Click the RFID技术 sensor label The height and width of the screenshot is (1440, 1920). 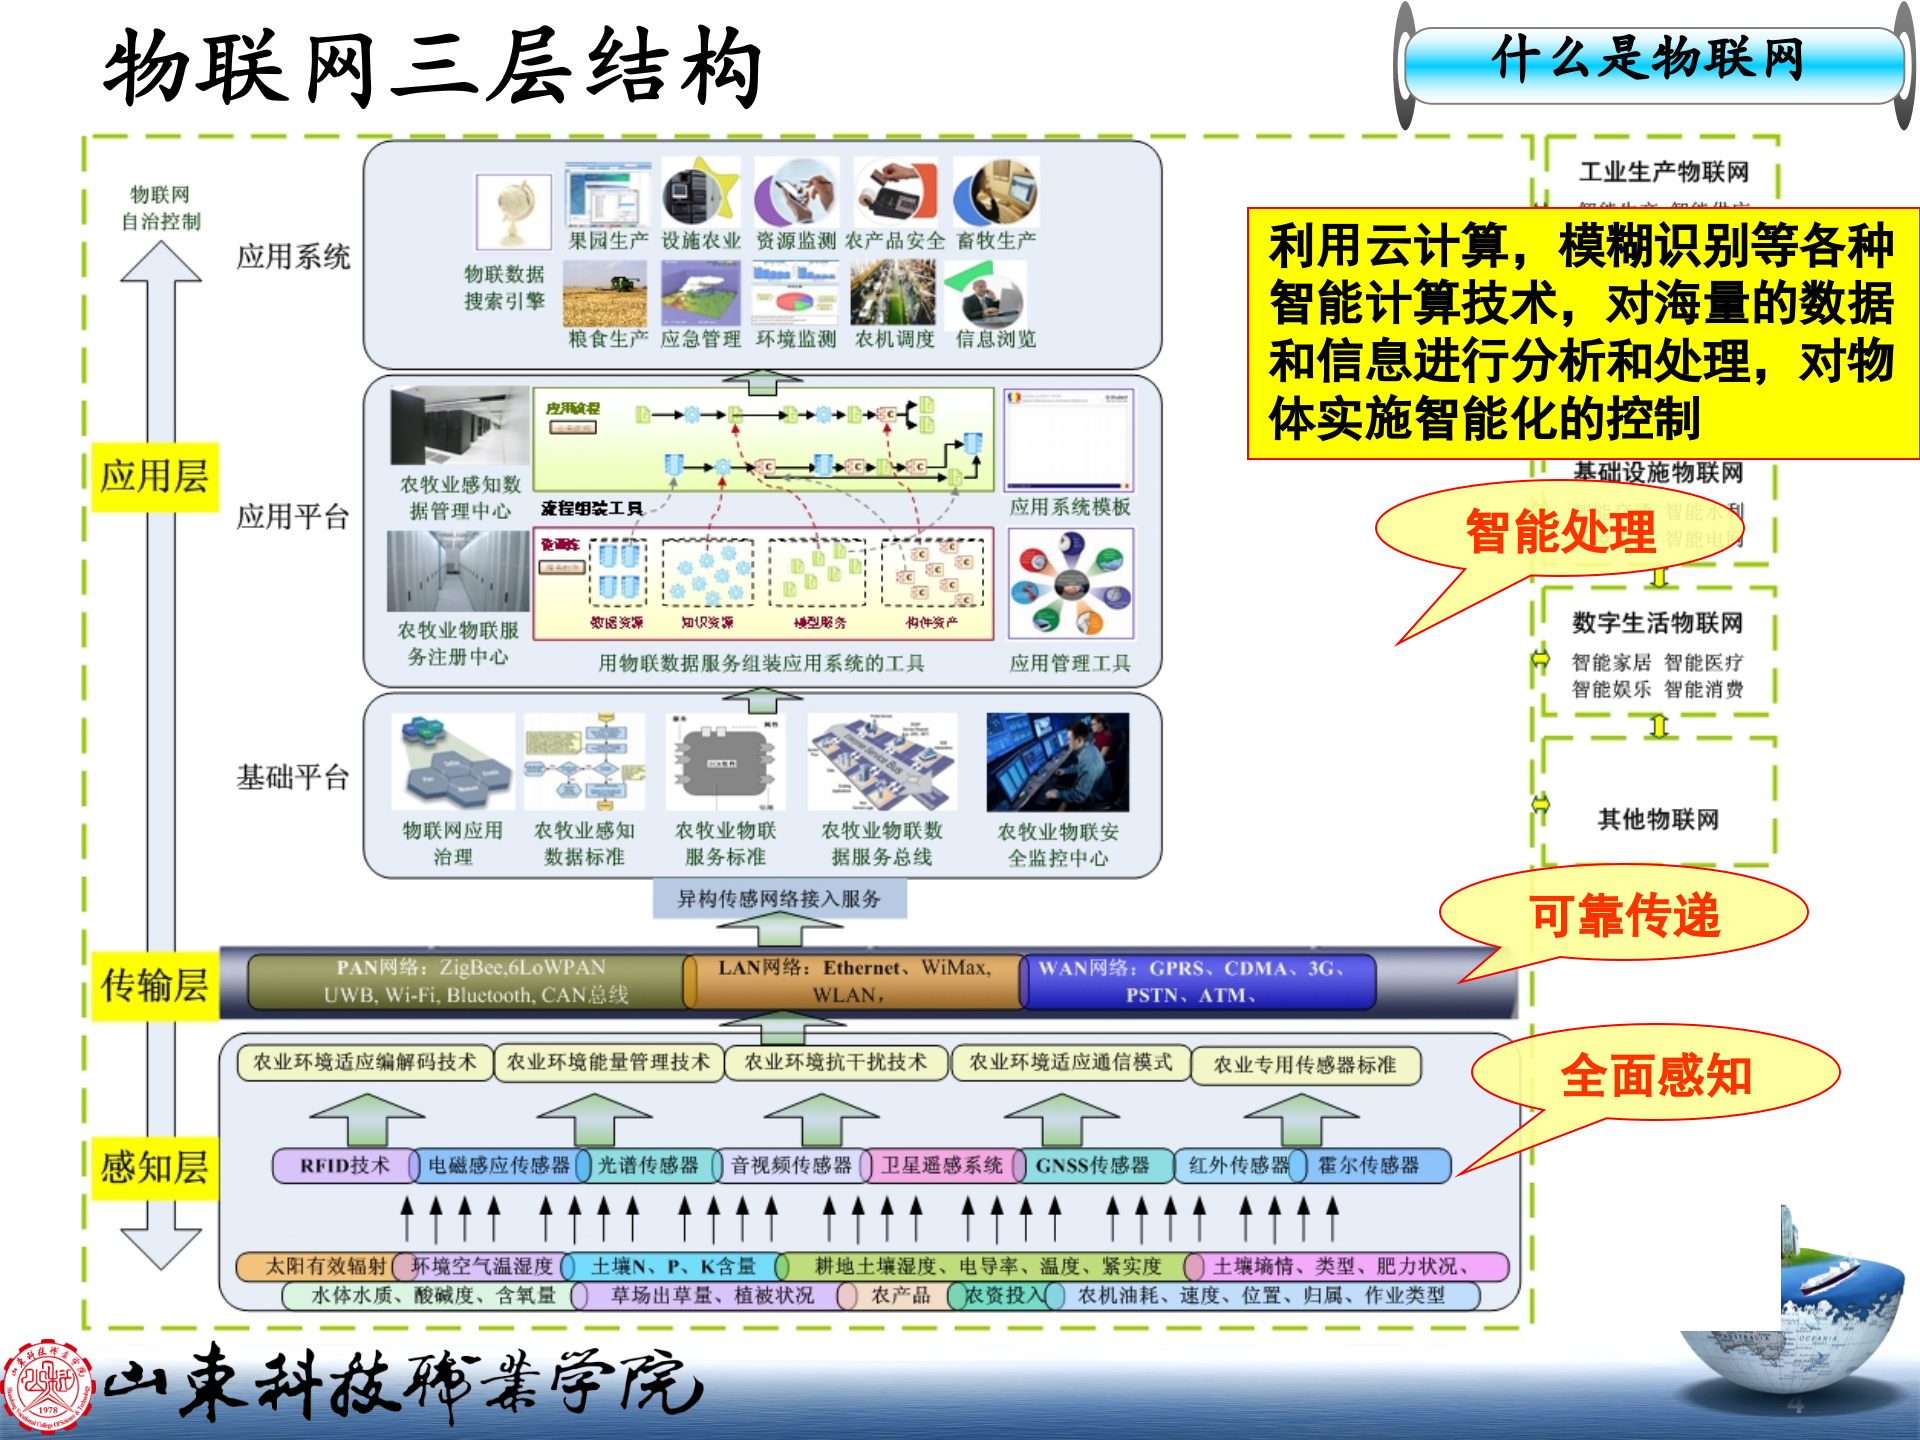(x=345, y=1165)
